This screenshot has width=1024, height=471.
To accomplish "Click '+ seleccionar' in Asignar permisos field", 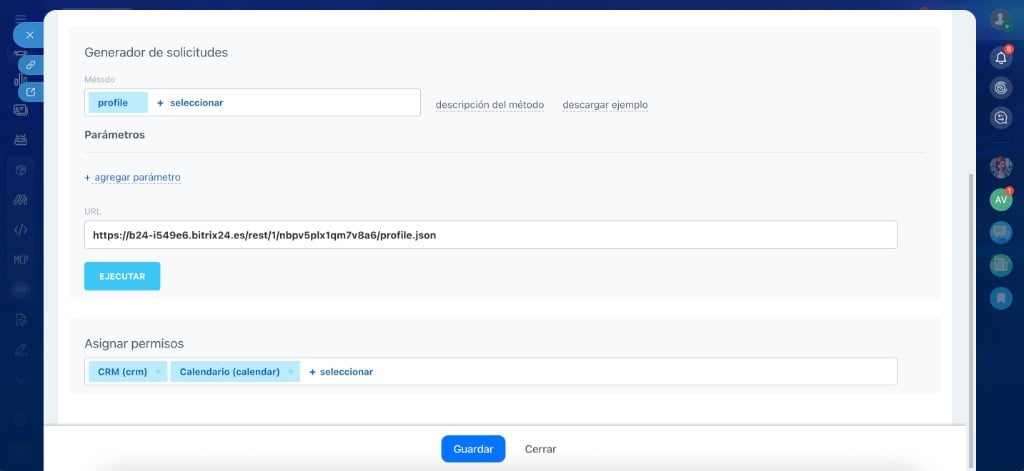I will 341,372.
